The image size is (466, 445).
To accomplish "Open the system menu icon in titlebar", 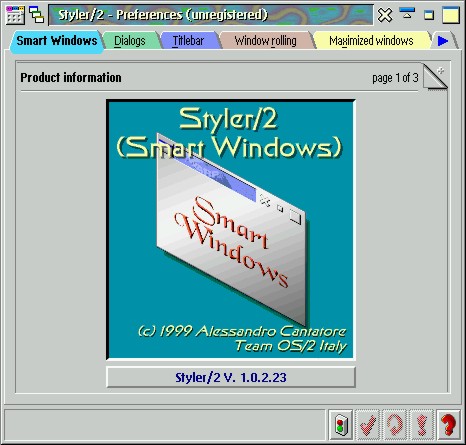I will click(15, 15).
